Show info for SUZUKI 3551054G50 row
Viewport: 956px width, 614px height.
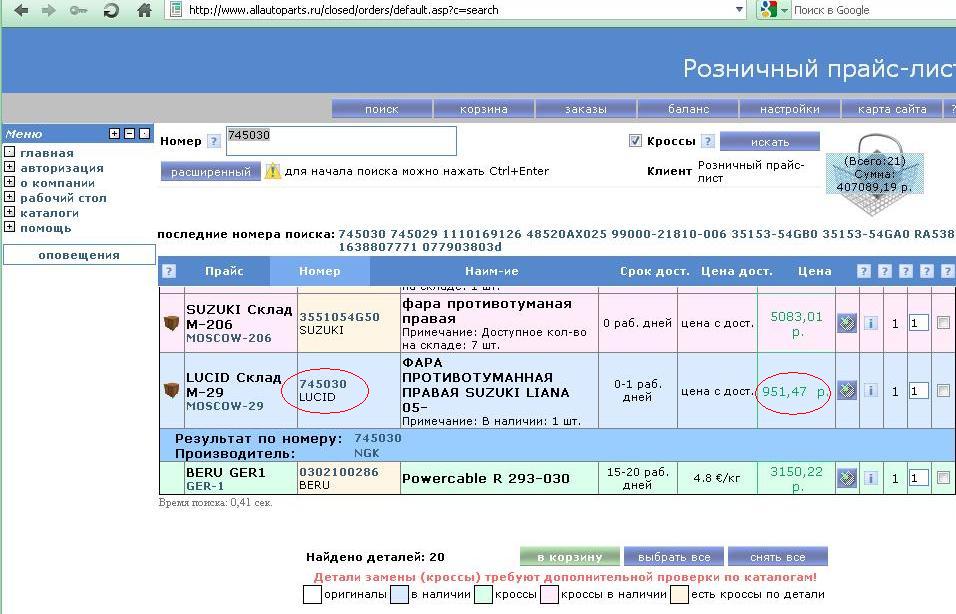pos(871,323)
